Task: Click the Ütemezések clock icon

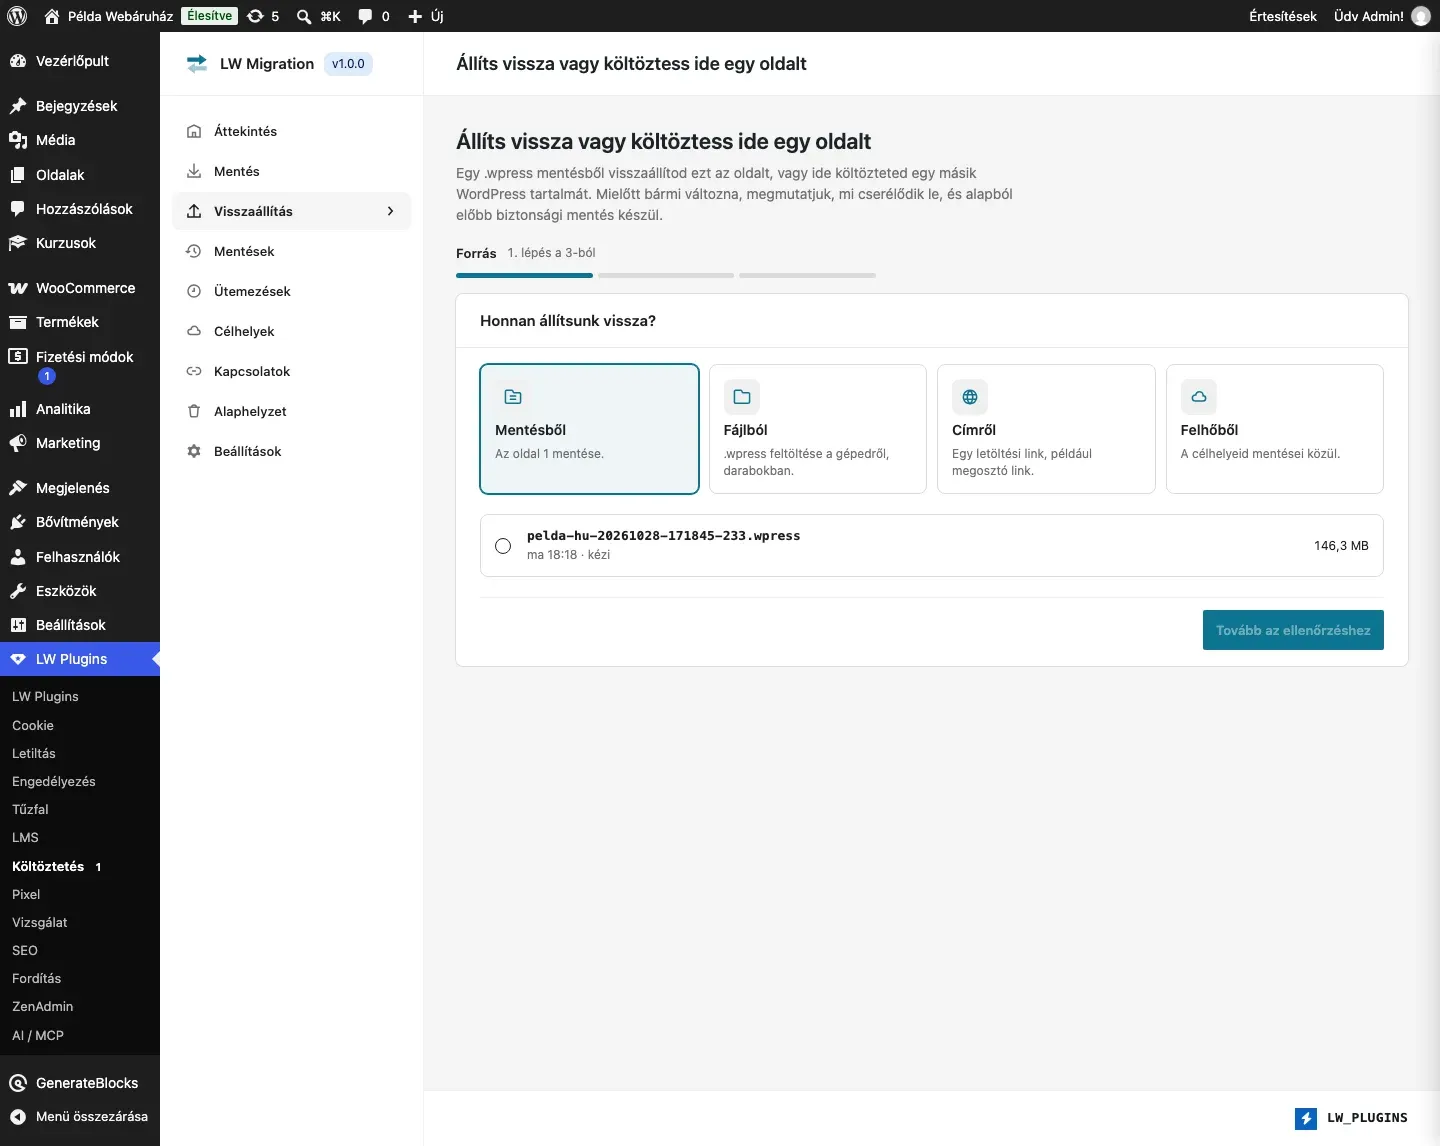Action: click(x=194, y=291)
